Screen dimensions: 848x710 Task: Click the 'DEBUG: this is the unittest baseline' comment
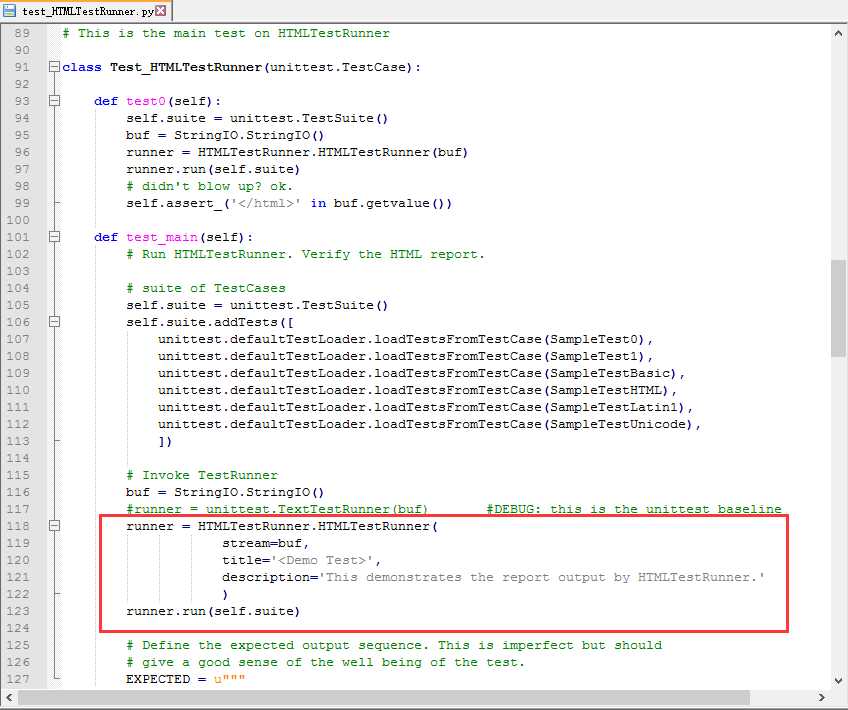point(634,509)
